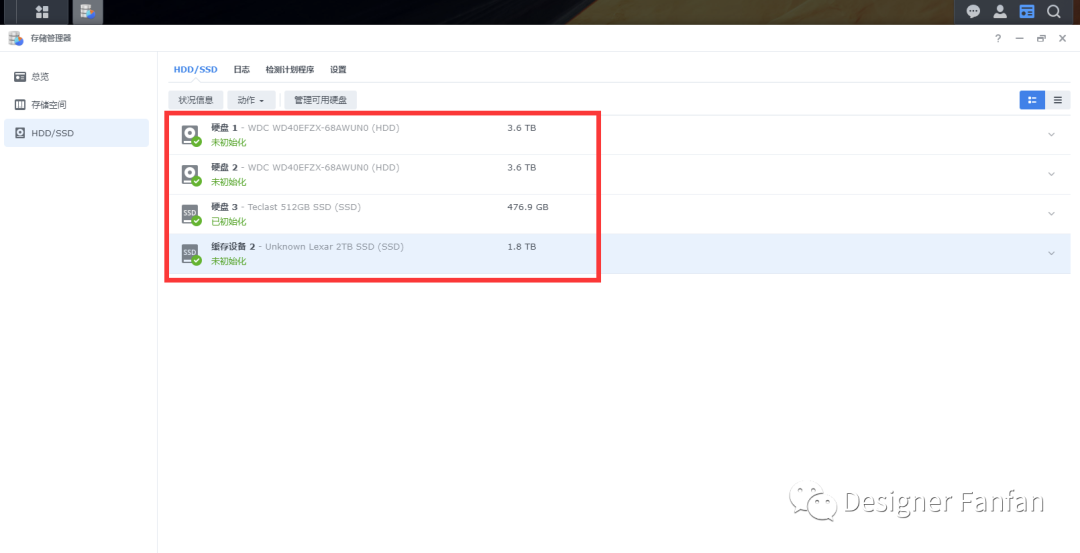Select the Storage Manager taskbar icon
The image size is (1080, 553).
pos(87,12)
